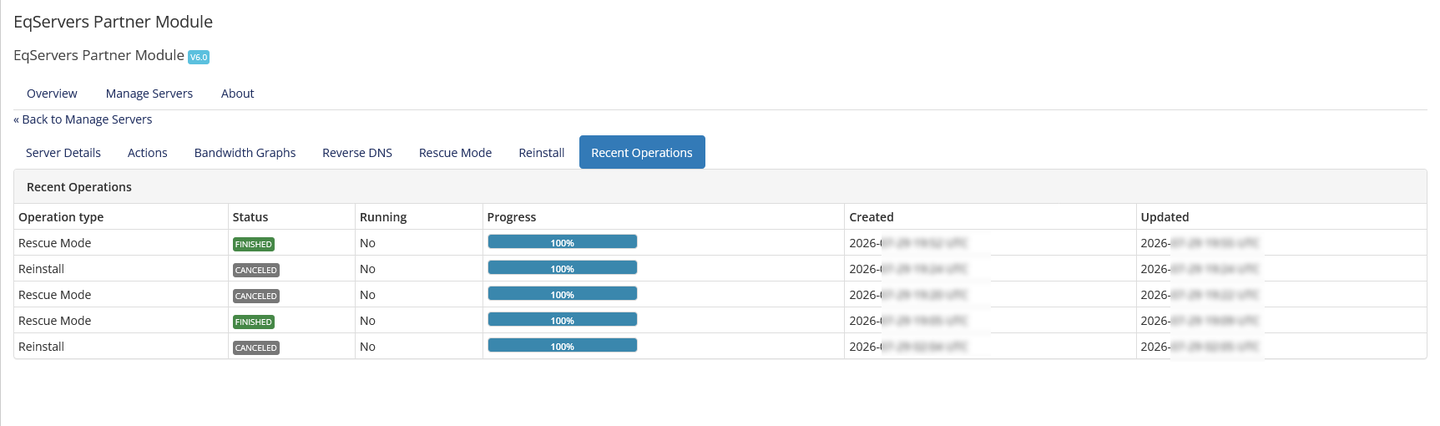Viewport: 1440px width, 426px height.
Task: Switch to the Rescue Mode tab
Action: [455, 153]
